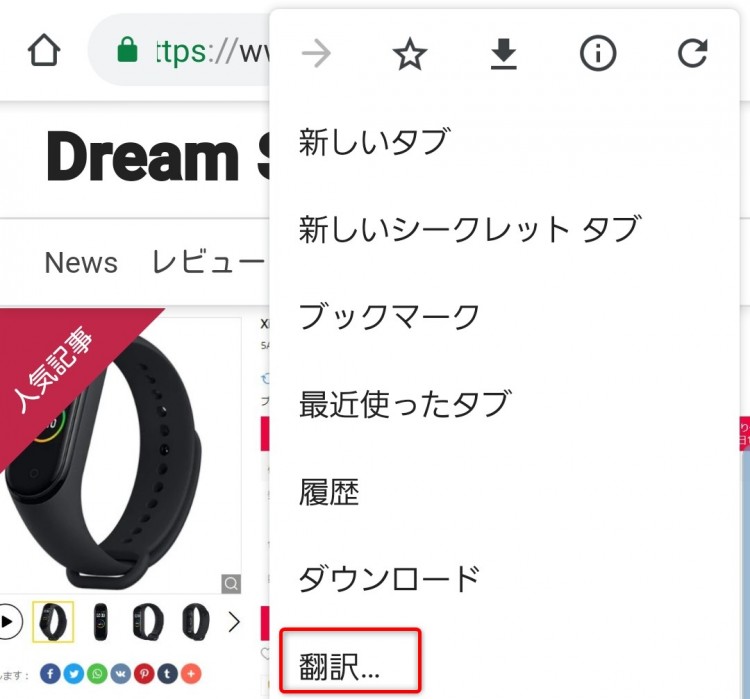The height and width of the screenshot is (699, 750).
Task: Share via the Facebook icon
Action: 50,674
